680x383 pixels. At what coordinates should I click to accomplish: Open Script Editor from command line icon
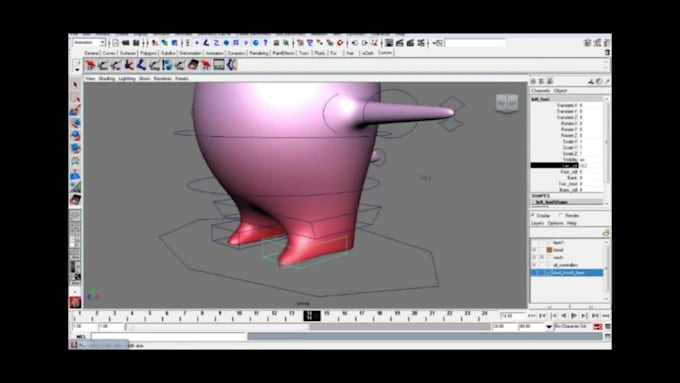click(608, 336)
